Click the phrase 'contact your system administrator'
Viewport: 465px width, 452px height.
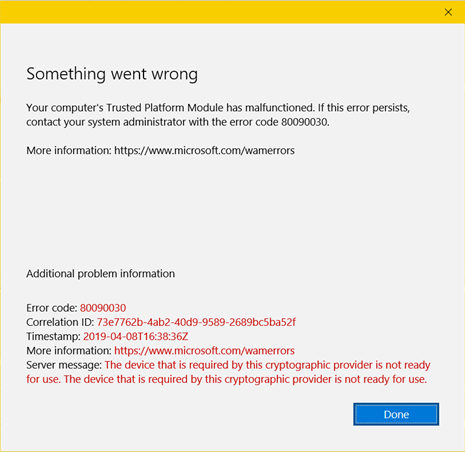[x=106, y=122]
